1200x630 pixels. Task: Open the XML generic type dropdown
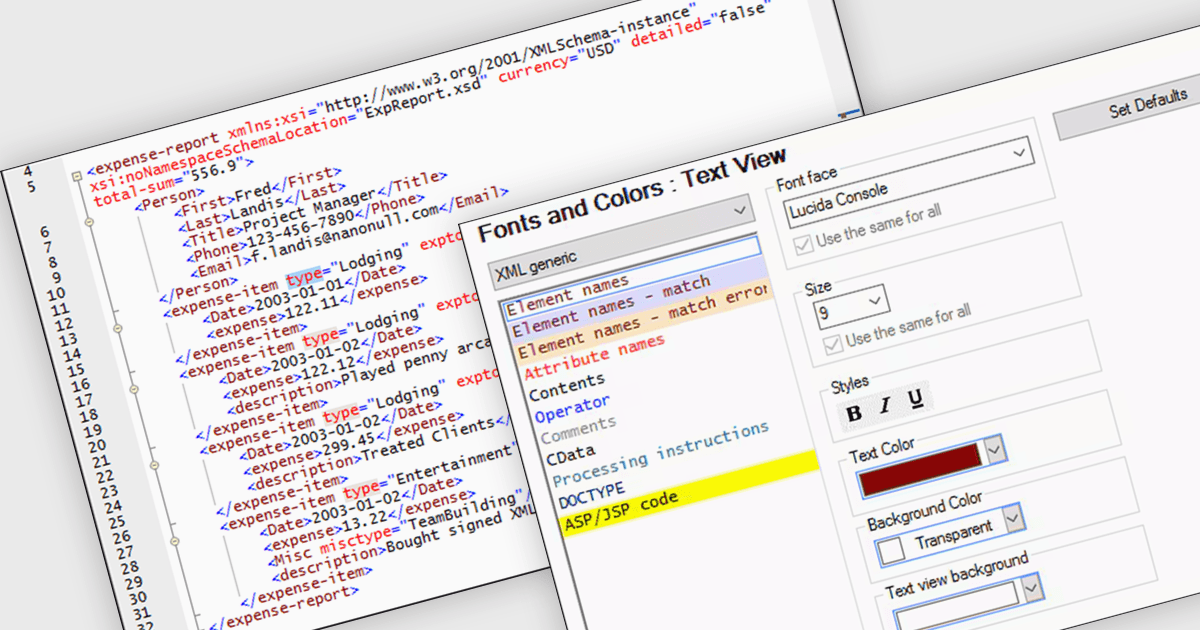740,209
